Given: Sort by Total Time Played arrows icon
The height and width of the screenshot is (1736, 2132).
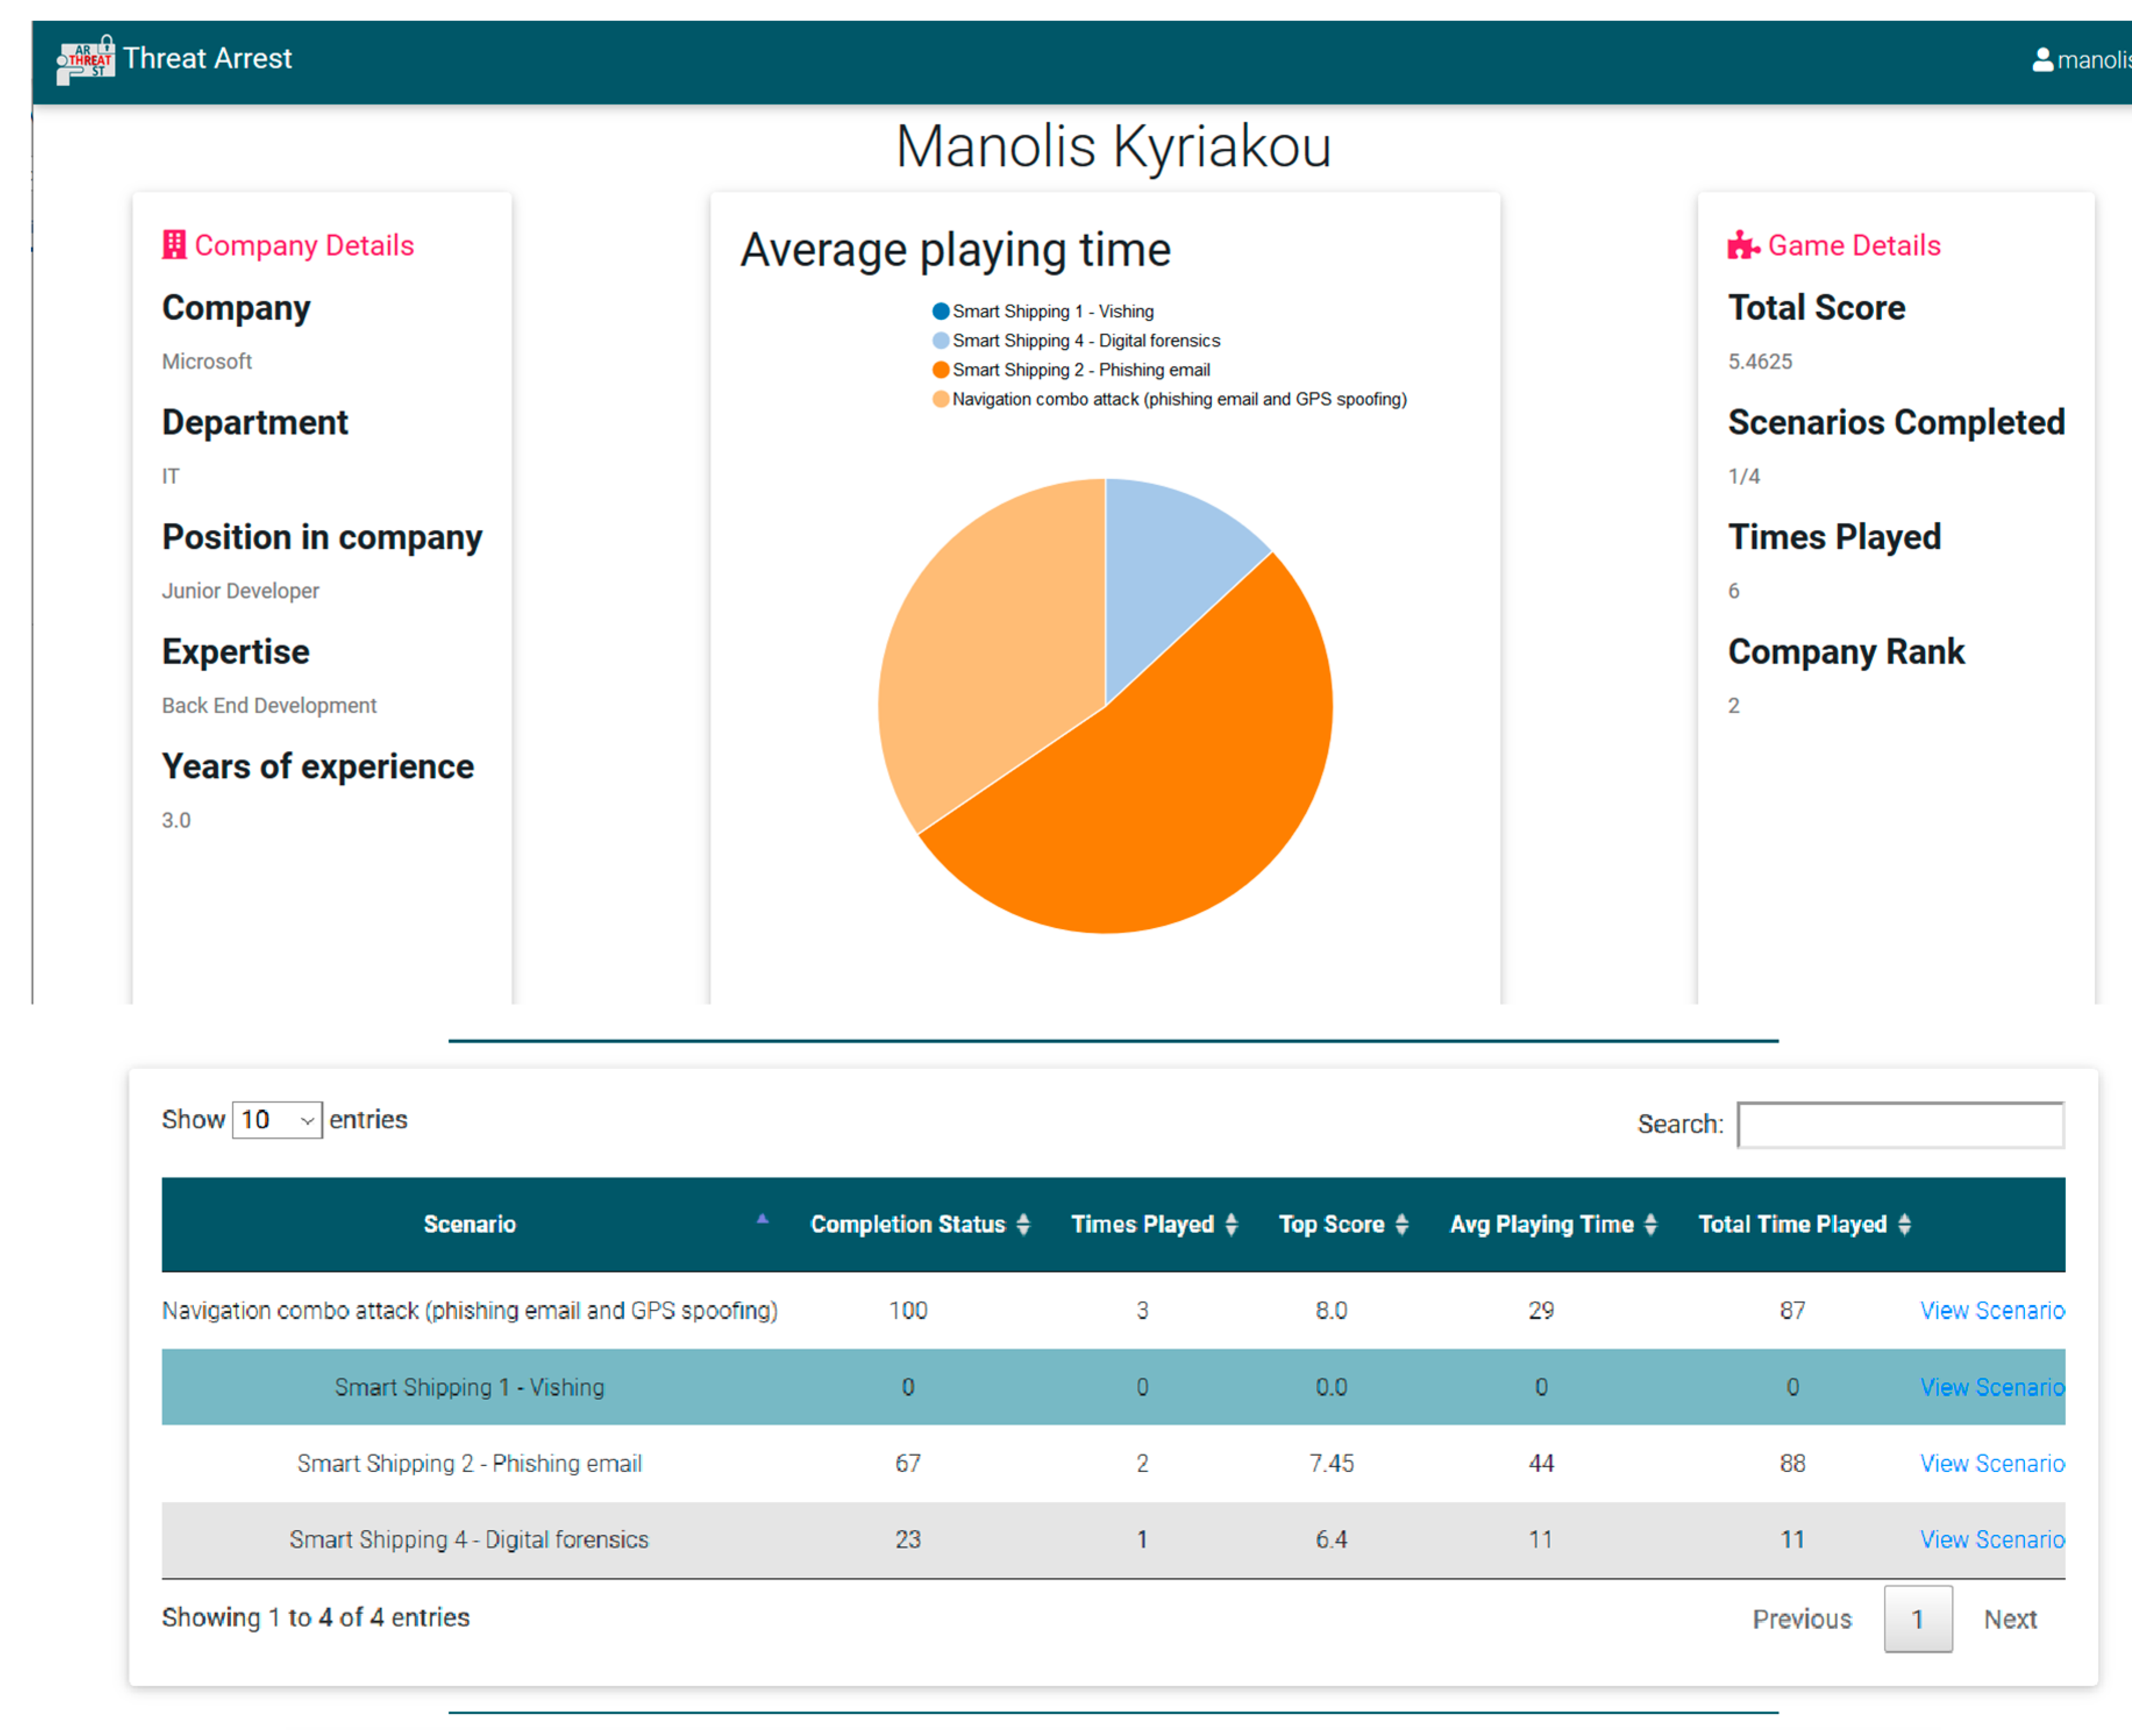Looking at the screenshot, I should coord(1904,1224).
